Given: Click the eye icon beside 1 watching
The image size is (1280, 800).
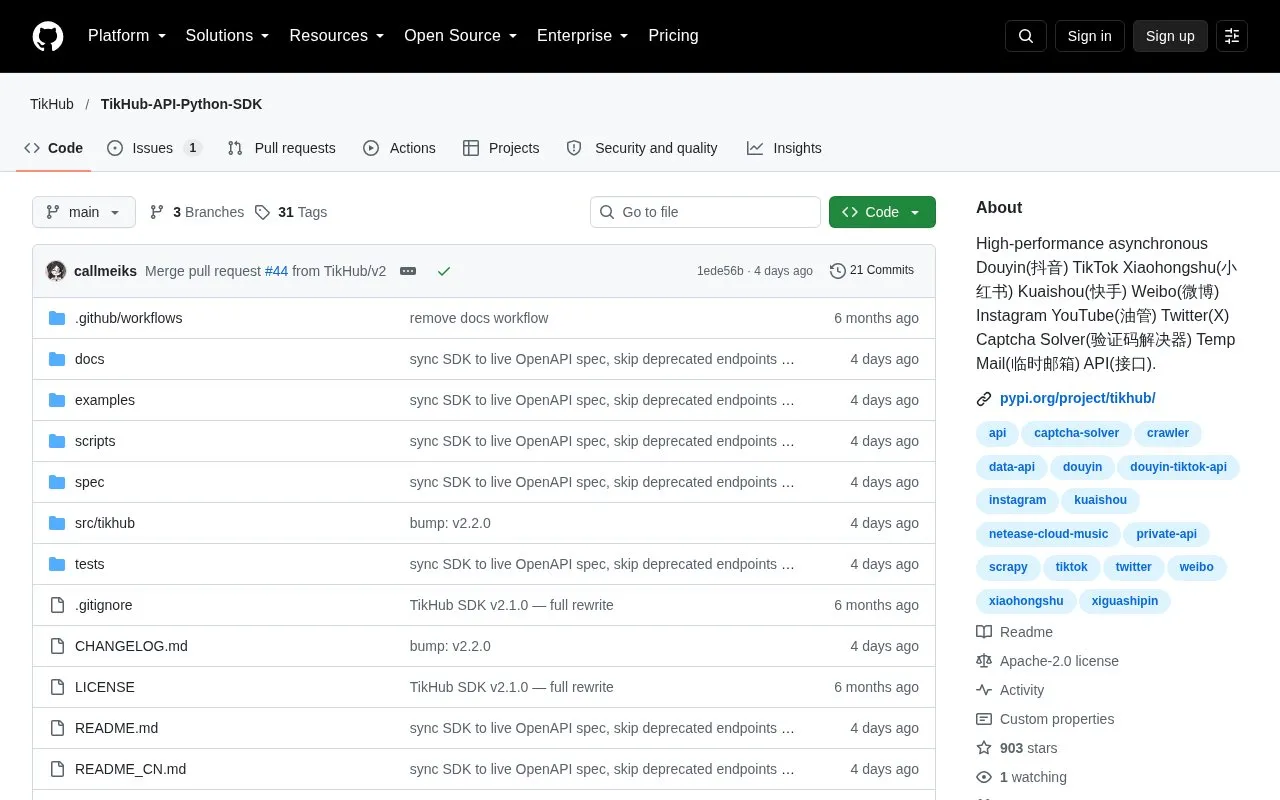Looking at the screenshot, I should 984,777.
